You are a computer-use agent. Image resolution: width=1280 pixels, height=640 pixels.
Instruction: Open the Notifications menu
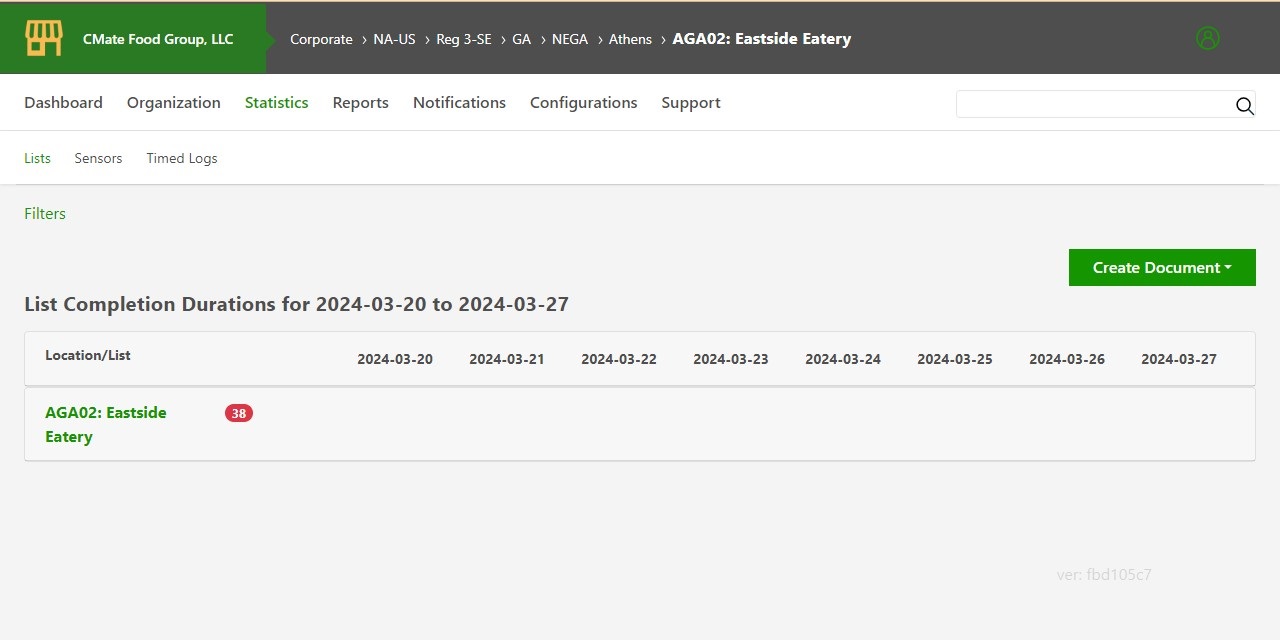click(x=459, y=102)
